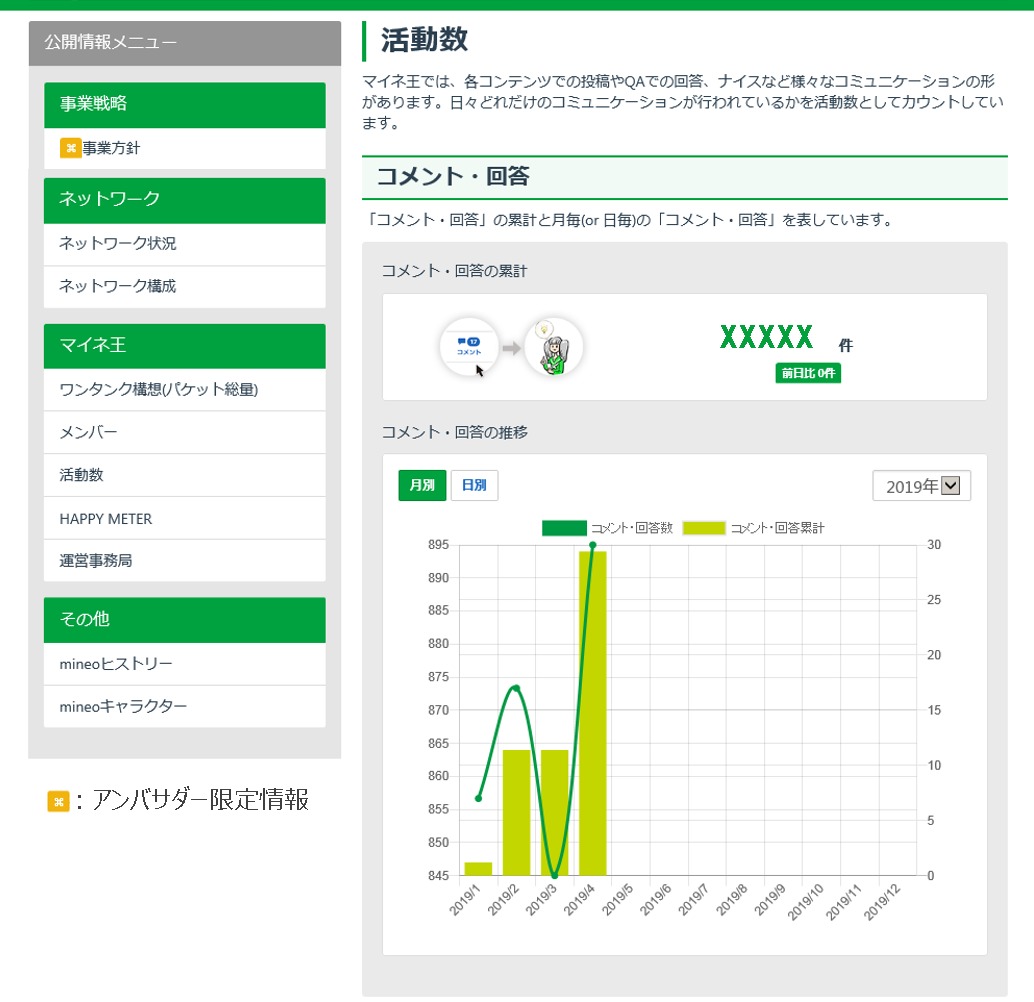Select 活動数 in the sidebar
The width and height of the screenshot is (1034, 1002).
tap(82, 475)
